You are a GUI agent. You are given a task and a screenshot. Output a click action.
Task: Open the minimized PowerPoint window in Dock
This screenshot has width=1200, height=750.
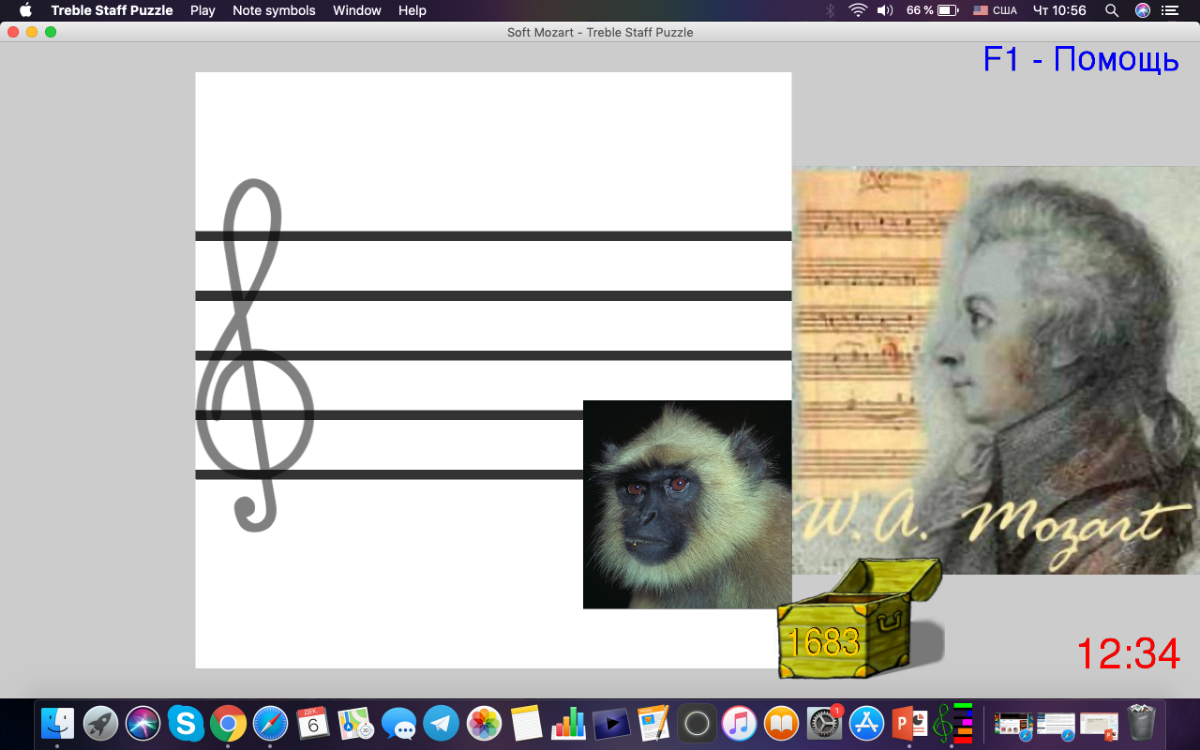[1099, 724]
